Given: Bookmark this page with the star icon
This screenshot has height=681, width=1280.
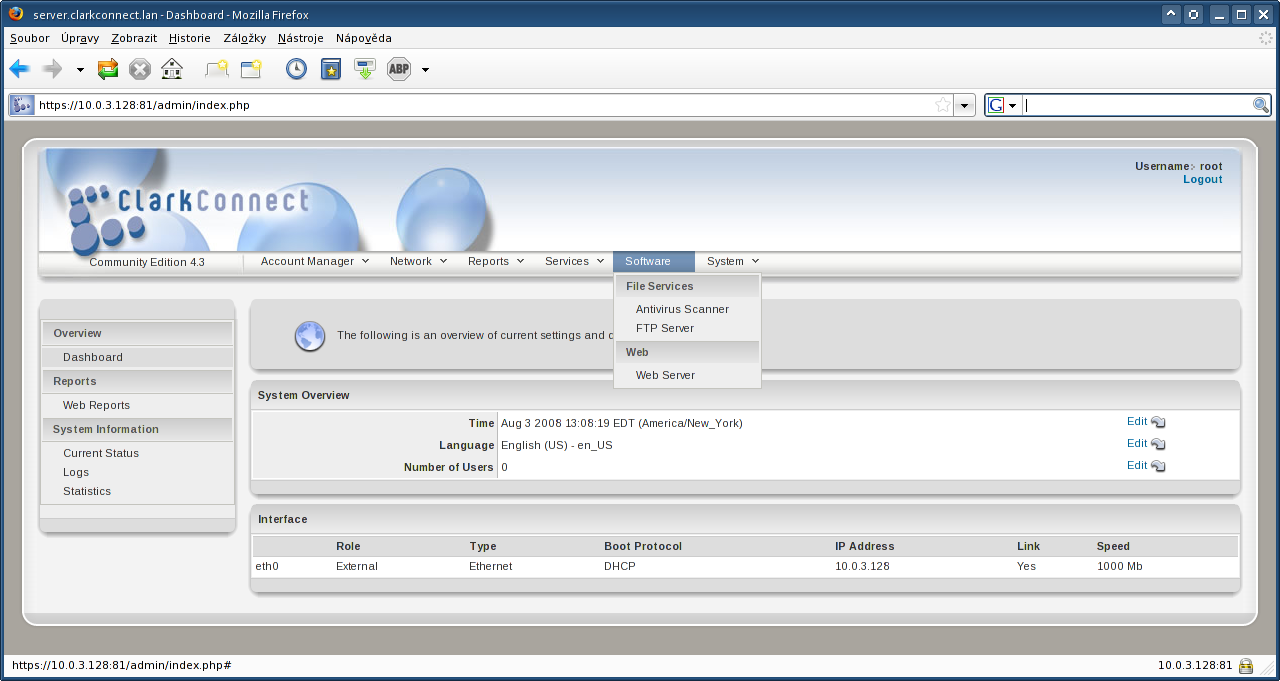Looking at the screenshot, I should pos(943,105).
